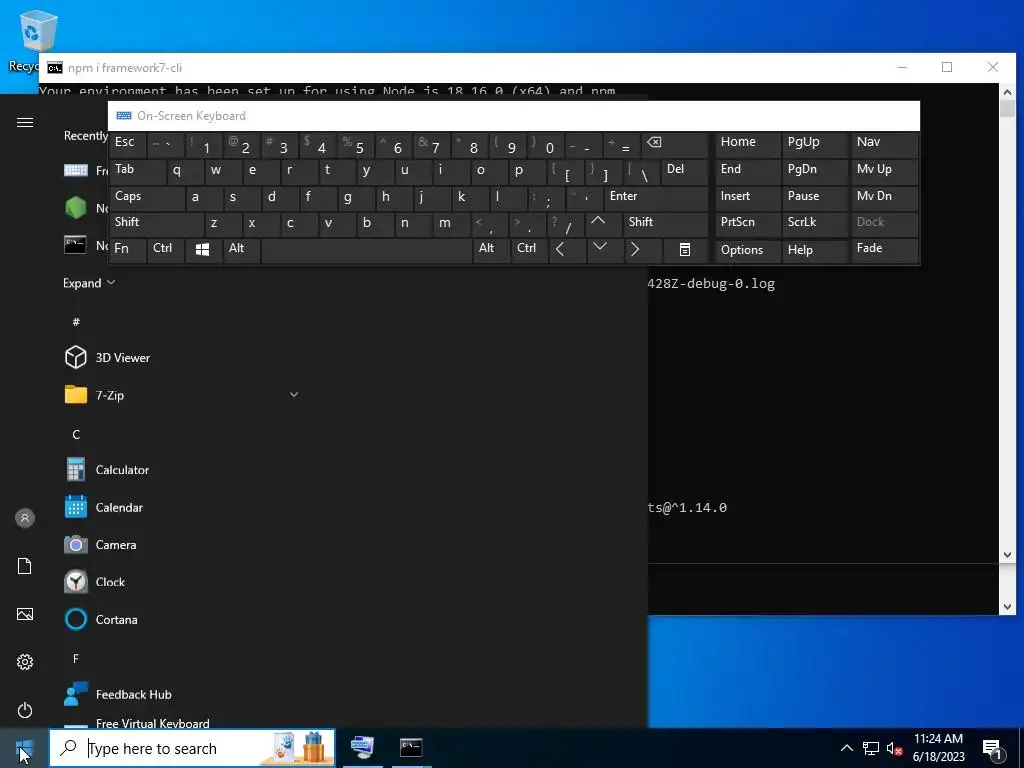Switch to On-Screen Keyboard taskbar icon
1024x768 pixels.
coord(362,748)
